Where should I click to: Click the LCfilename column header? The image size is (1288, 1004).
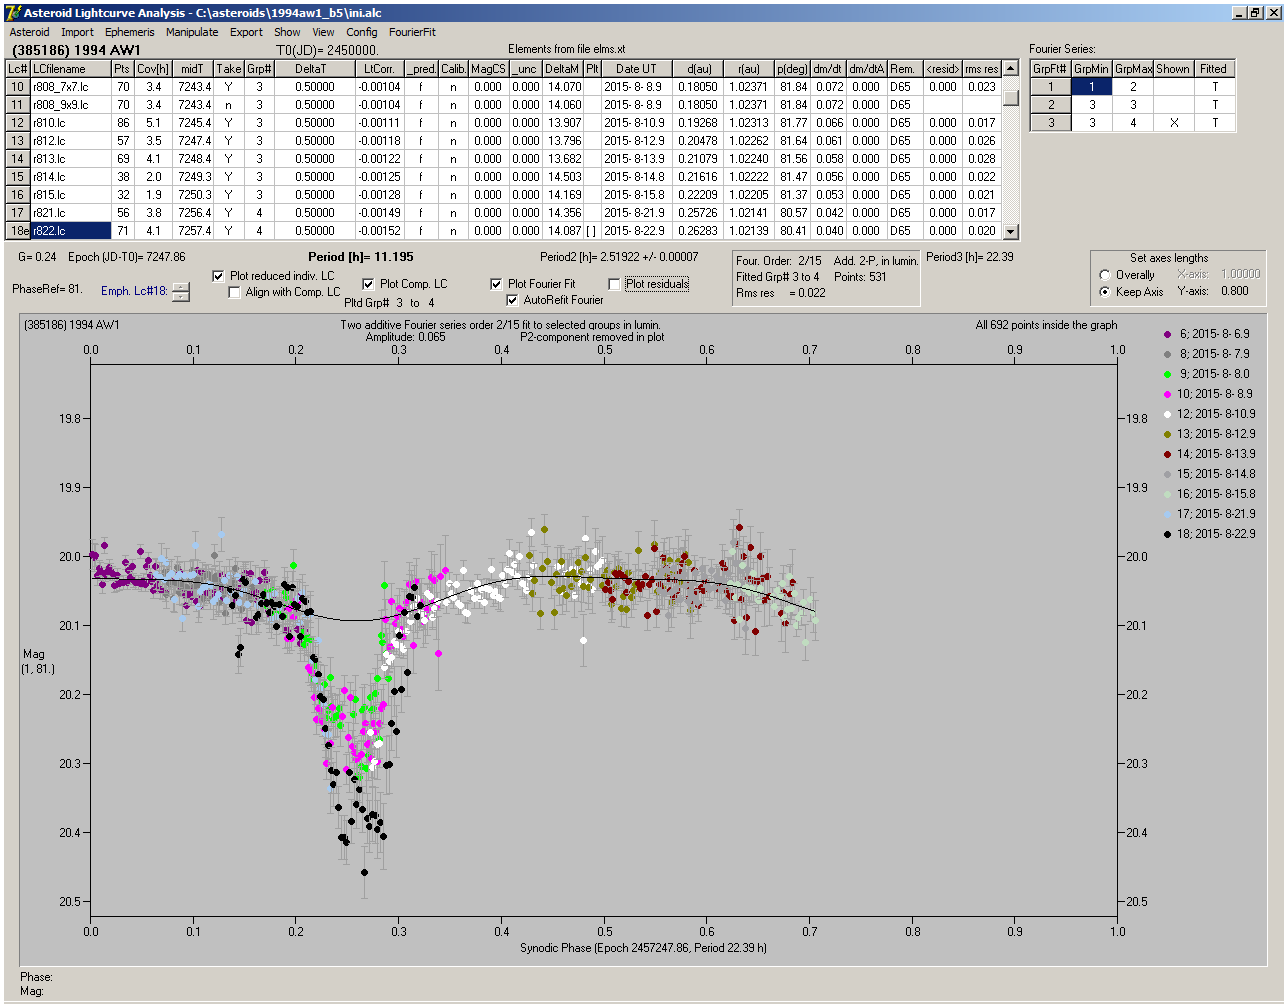coord(70,69)
